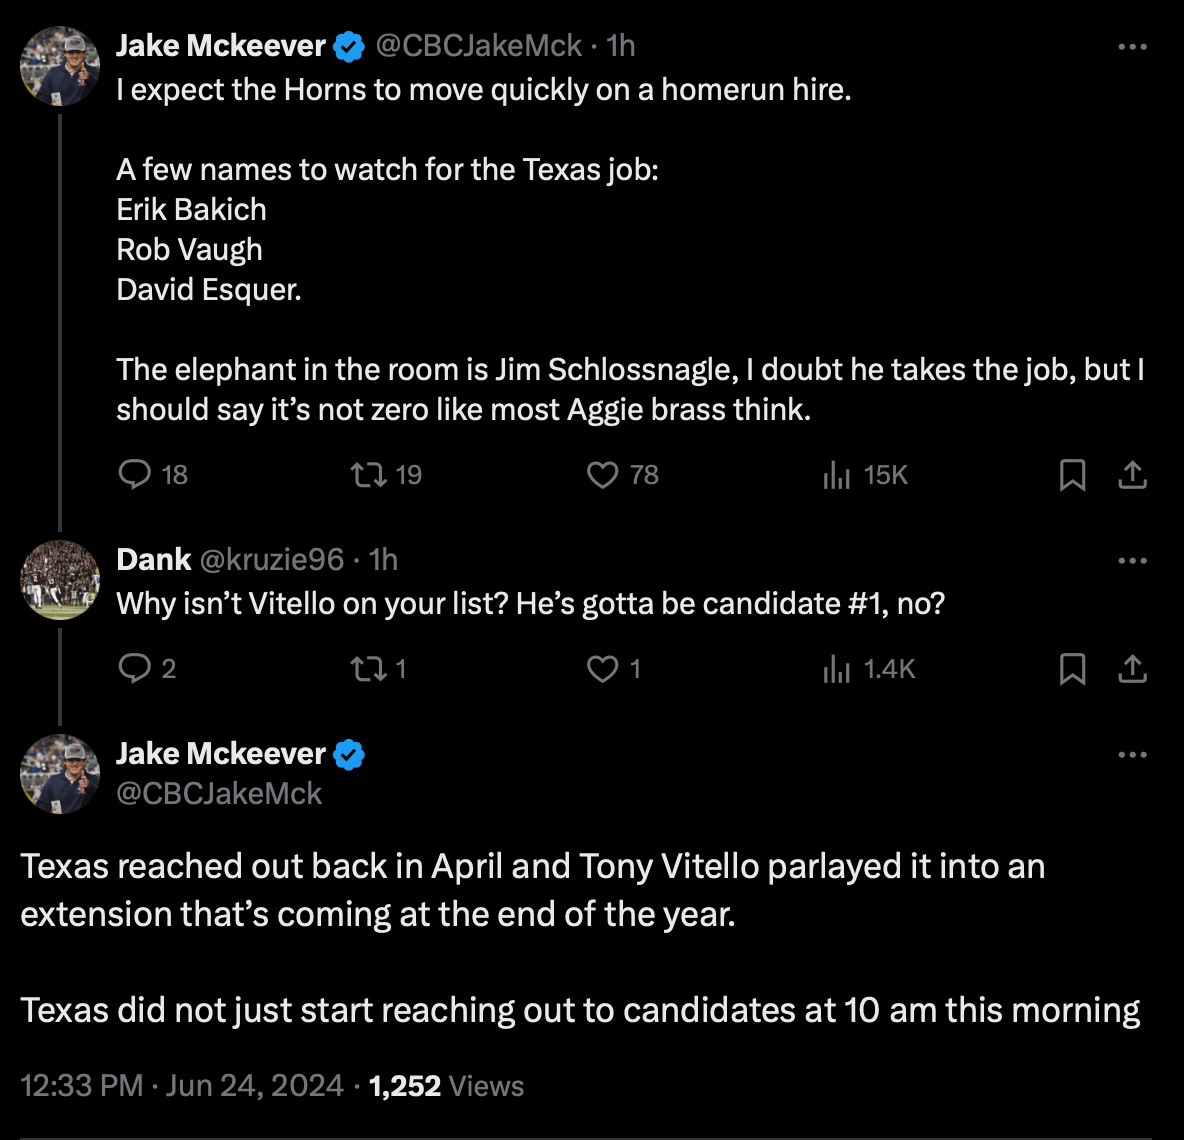Open more options on Dank's tweet
This screenshot has width=1184, height=1140.
point(1132,561)
